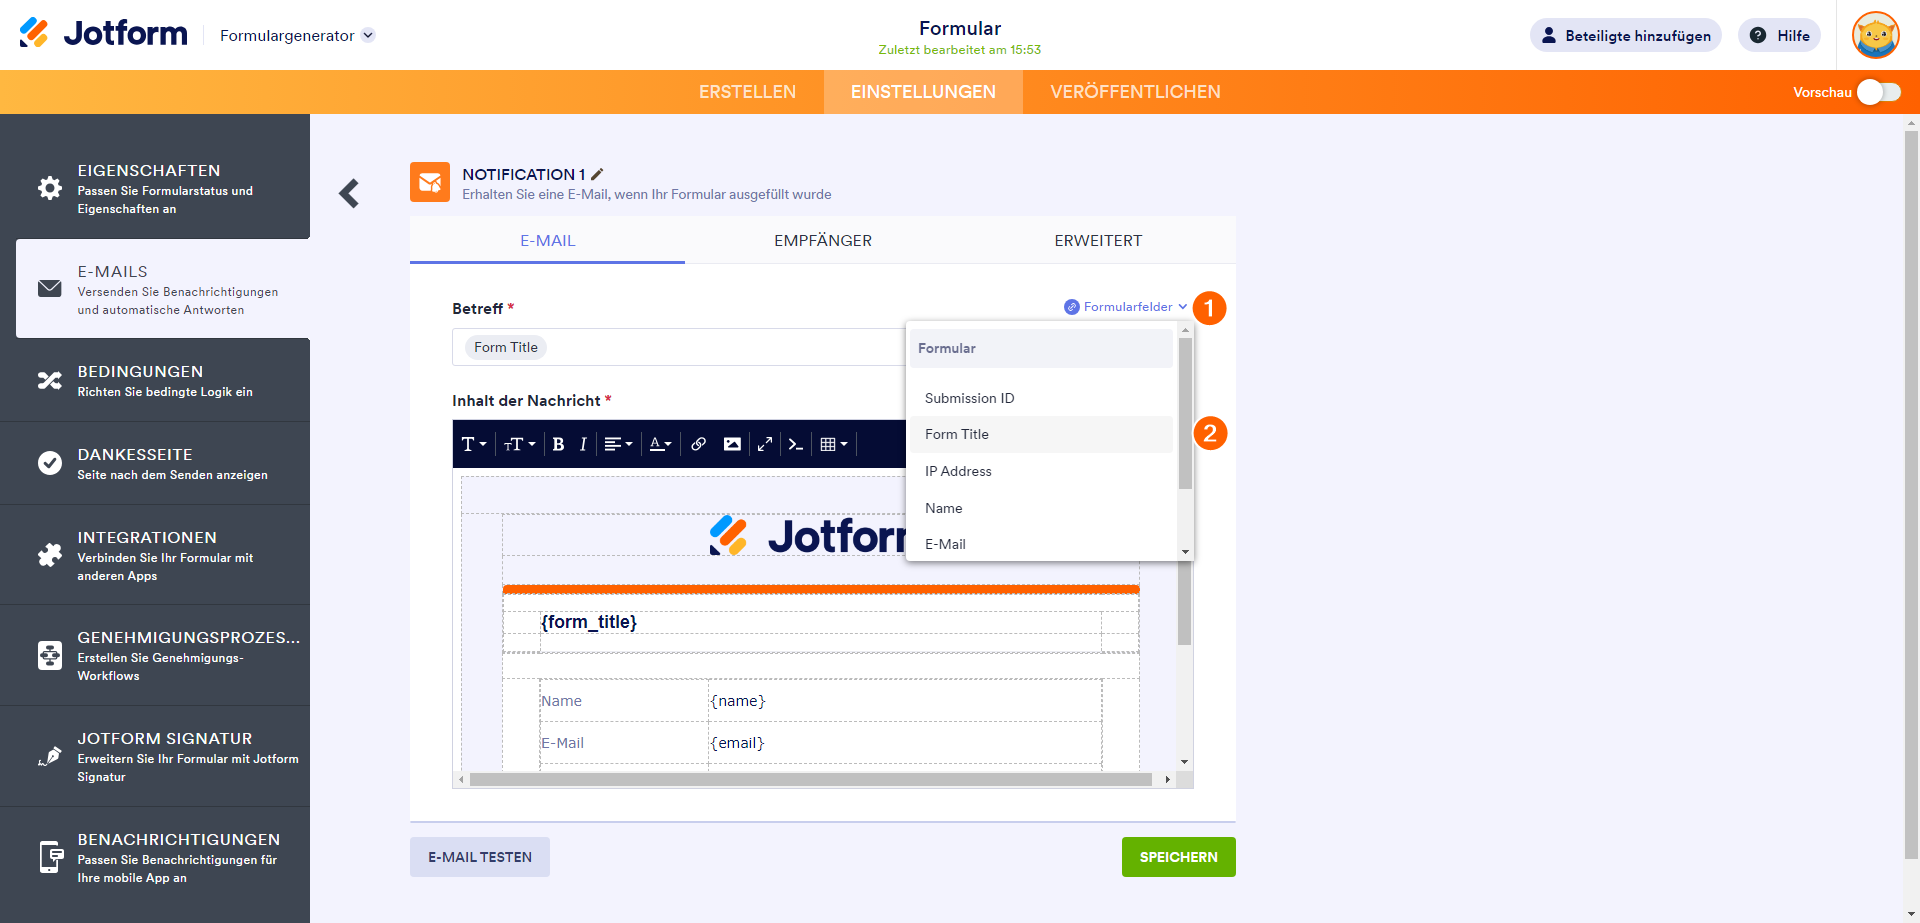This screenshot has width=1920, height=923.
Task: Select the Erweitert tab
Action: [x=1098, y=241]
